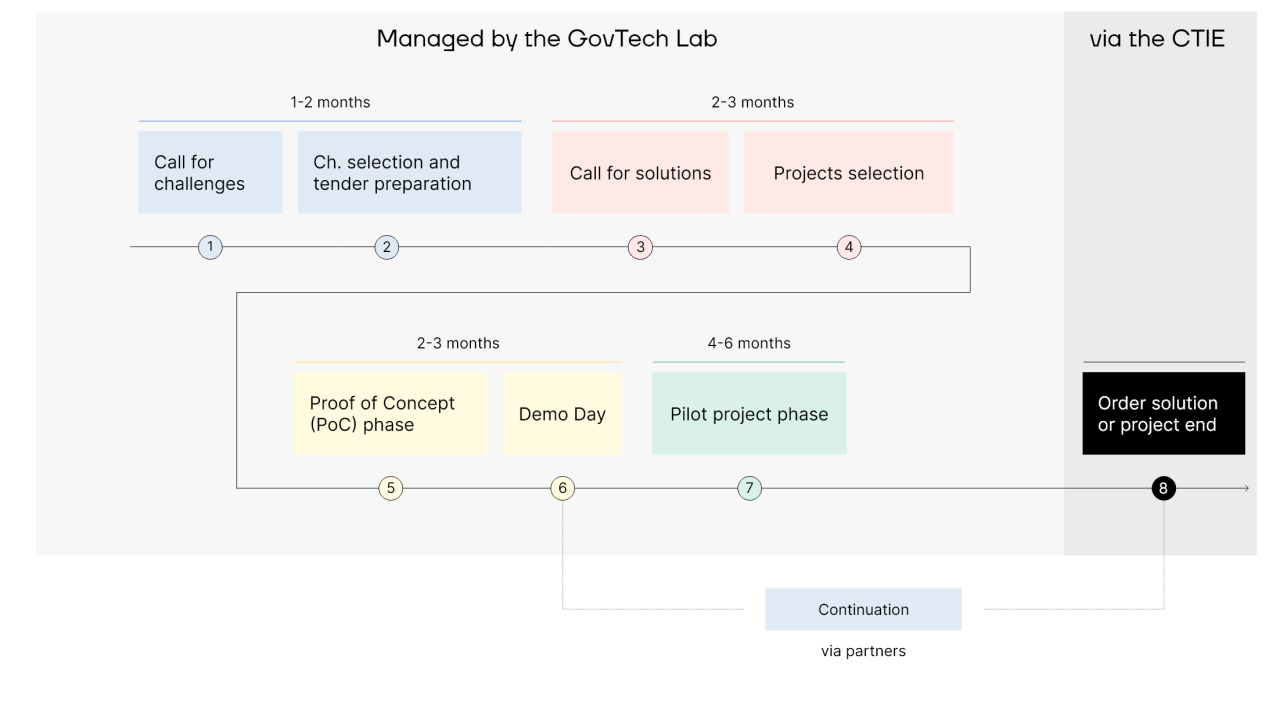Click the via the CTIE heading
Viewport: 1280px width, 702px height.
1157,39
